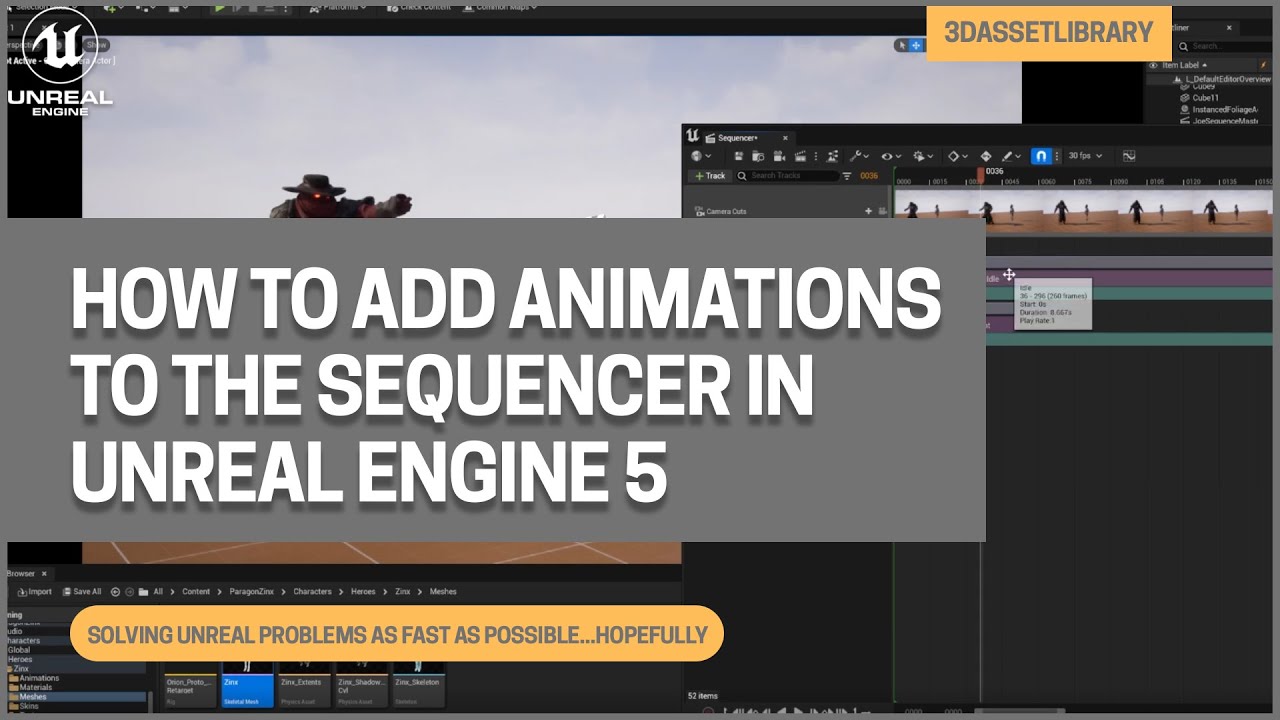Open snapping options dots beside magnet
This screenshot has width=1280, height=720.
click(x=1057, y=156)
